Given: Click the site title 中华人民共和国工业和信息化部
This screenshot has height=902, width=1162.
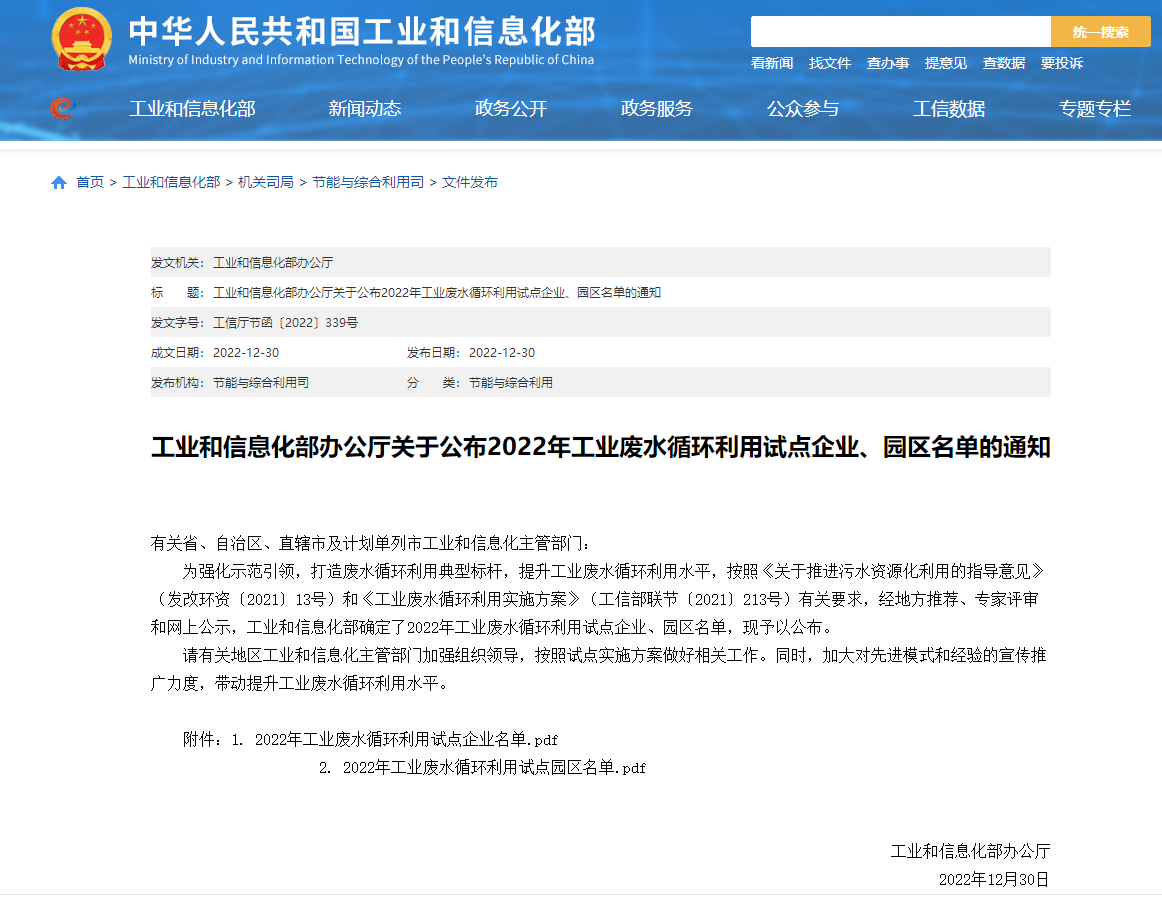Looking at the screenshot, I should click(x=362, y=32).
